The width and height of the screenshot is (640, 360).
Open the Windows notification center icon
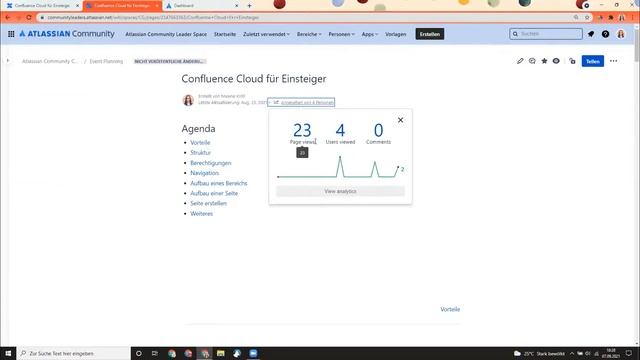click(629, 353)
